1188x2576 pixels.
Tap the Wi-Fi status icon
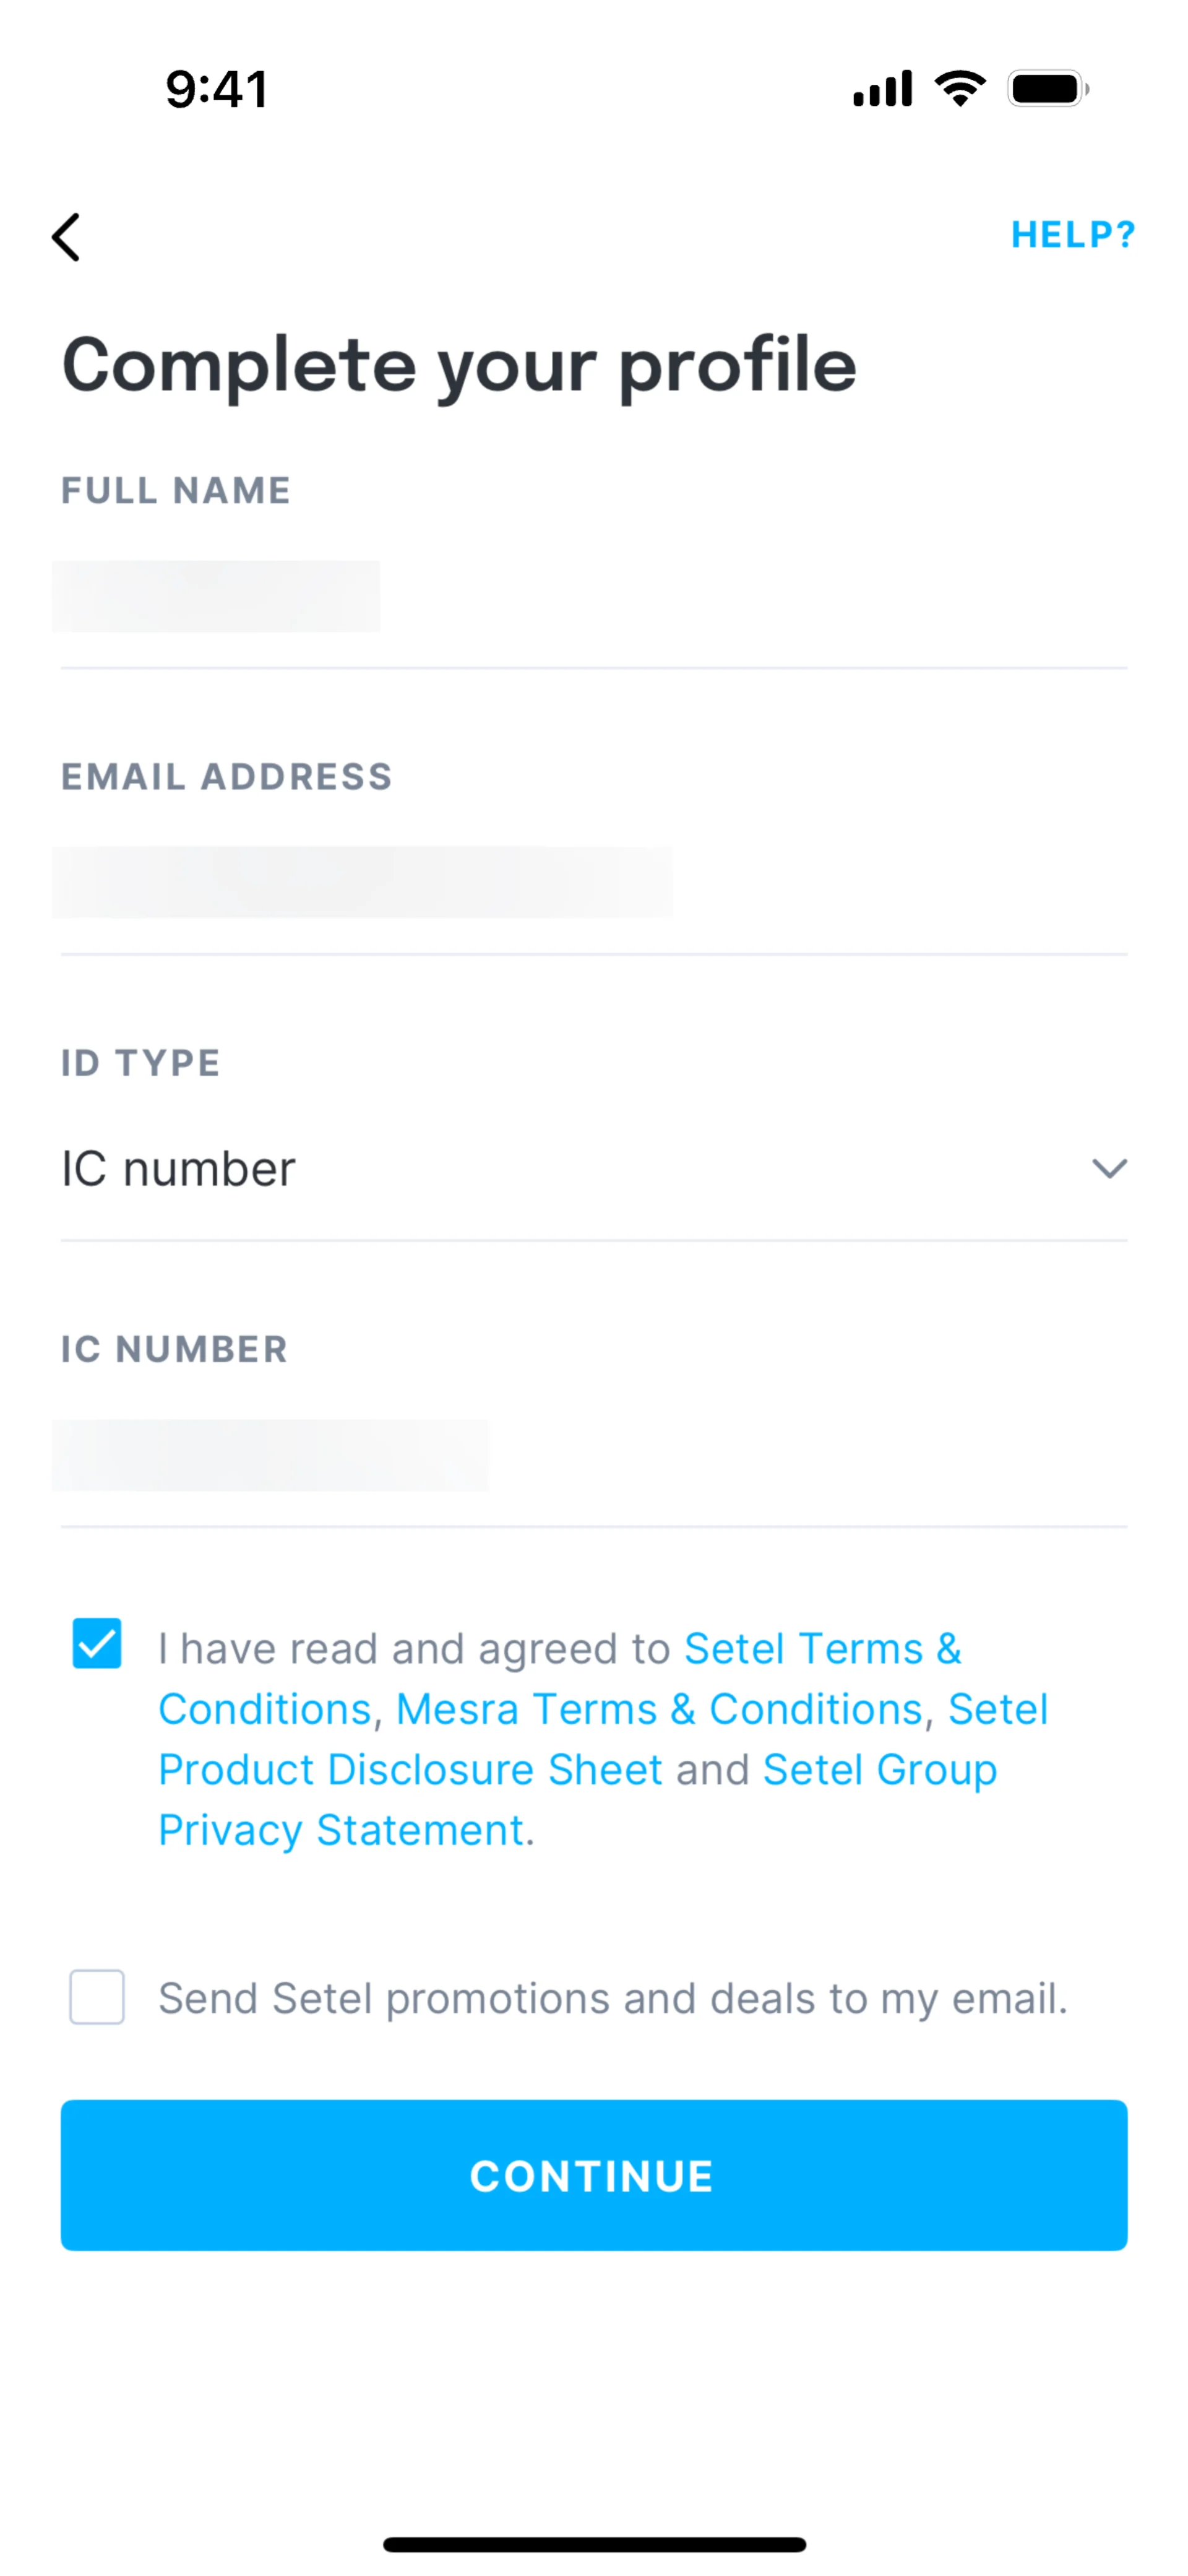(x=960, y=89)
